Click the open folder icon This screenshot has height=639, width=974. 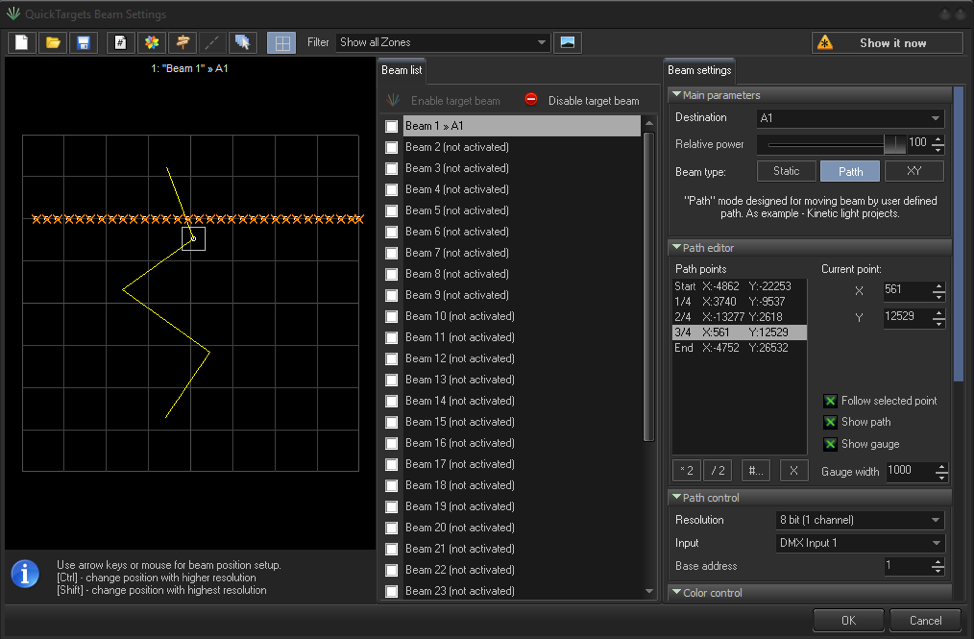[53, 43]
